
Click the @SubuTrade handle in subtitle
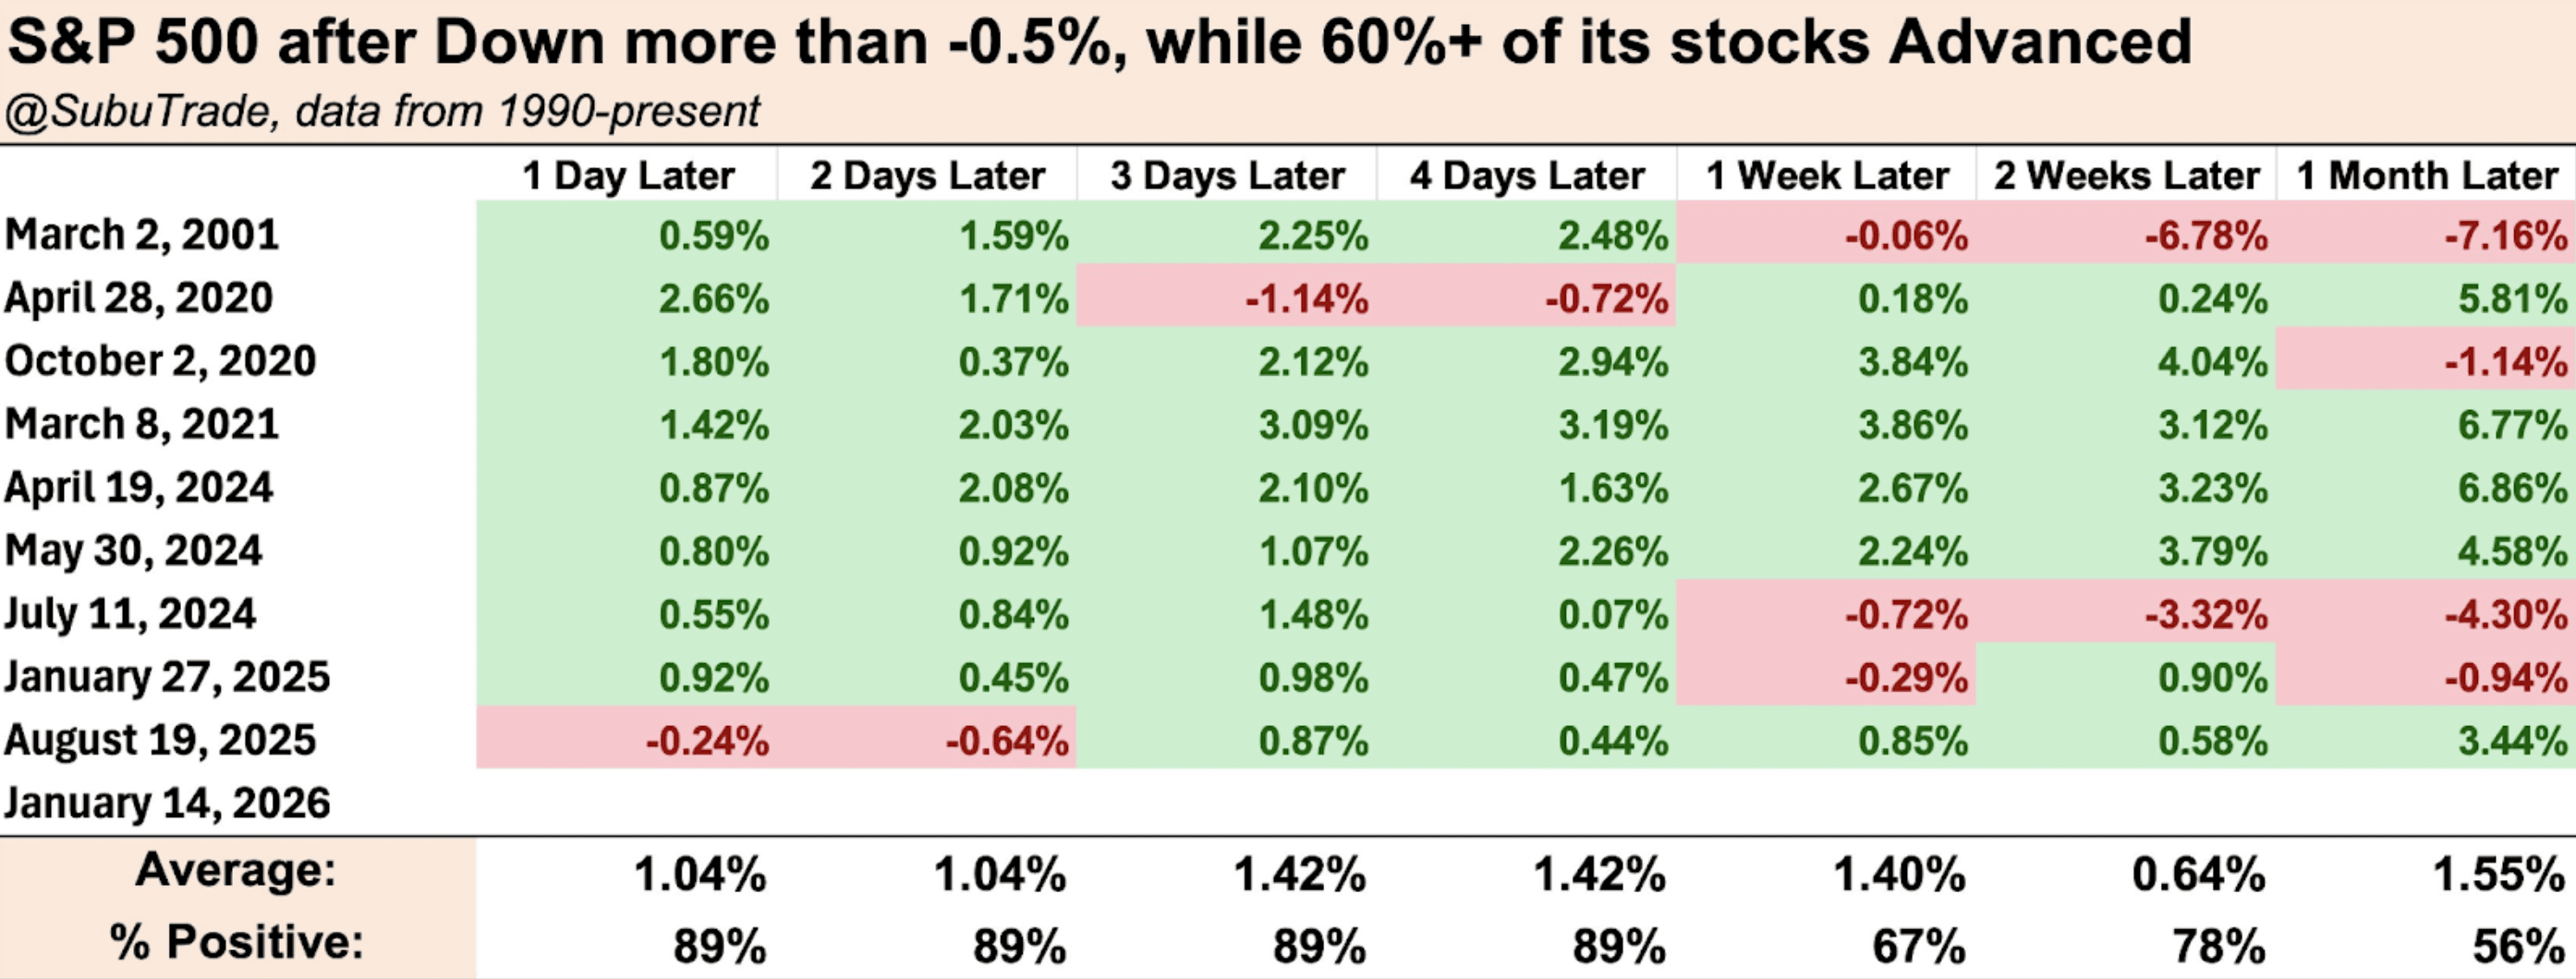pyautogui.click(x=138, y=111)
